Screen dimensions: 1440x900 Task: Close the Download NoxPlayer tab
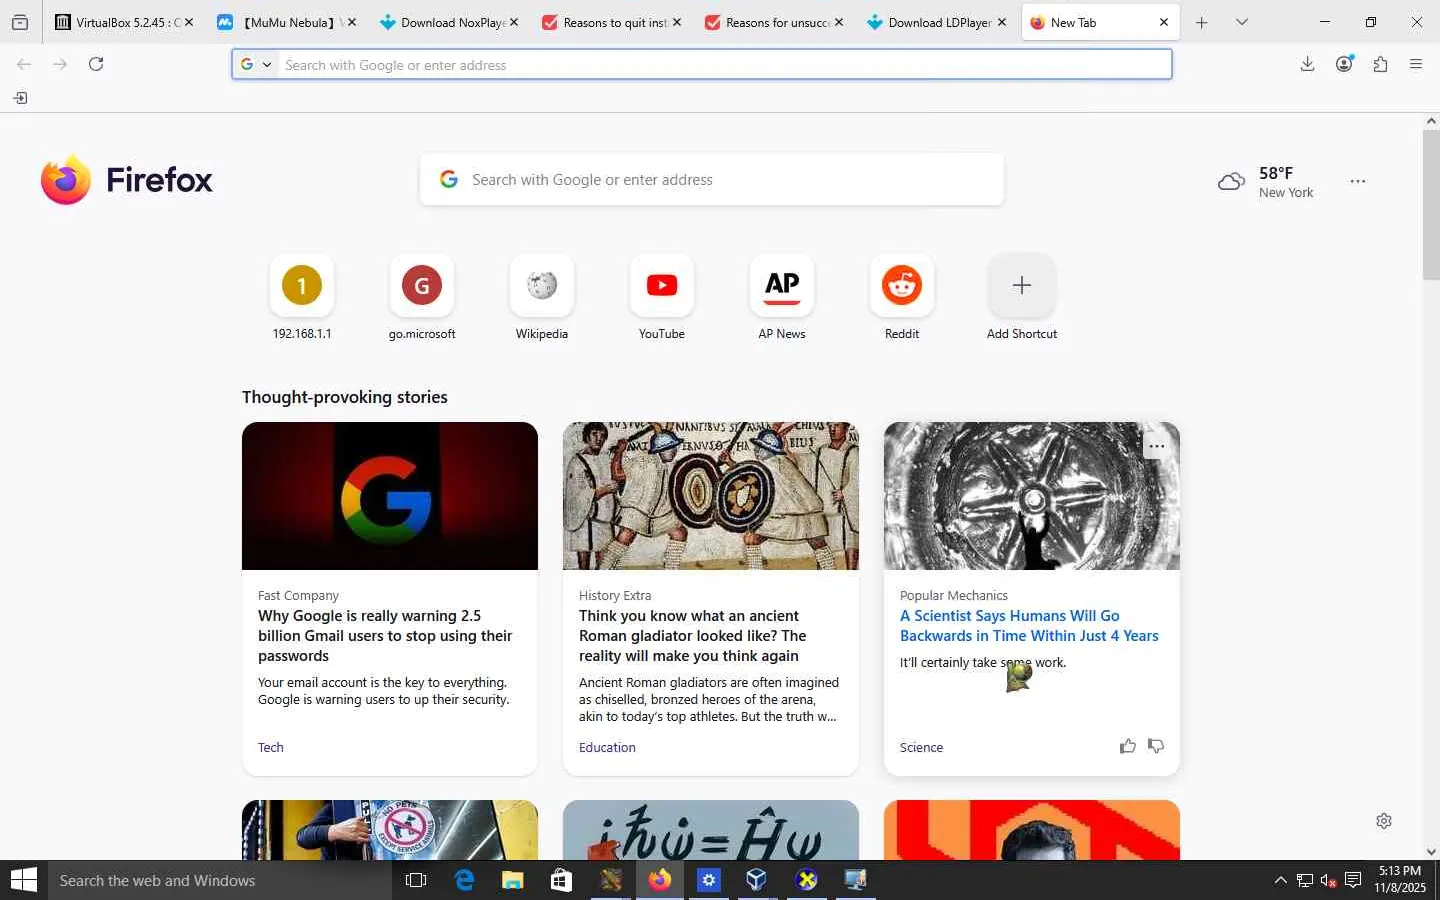[x=514, y=22]
